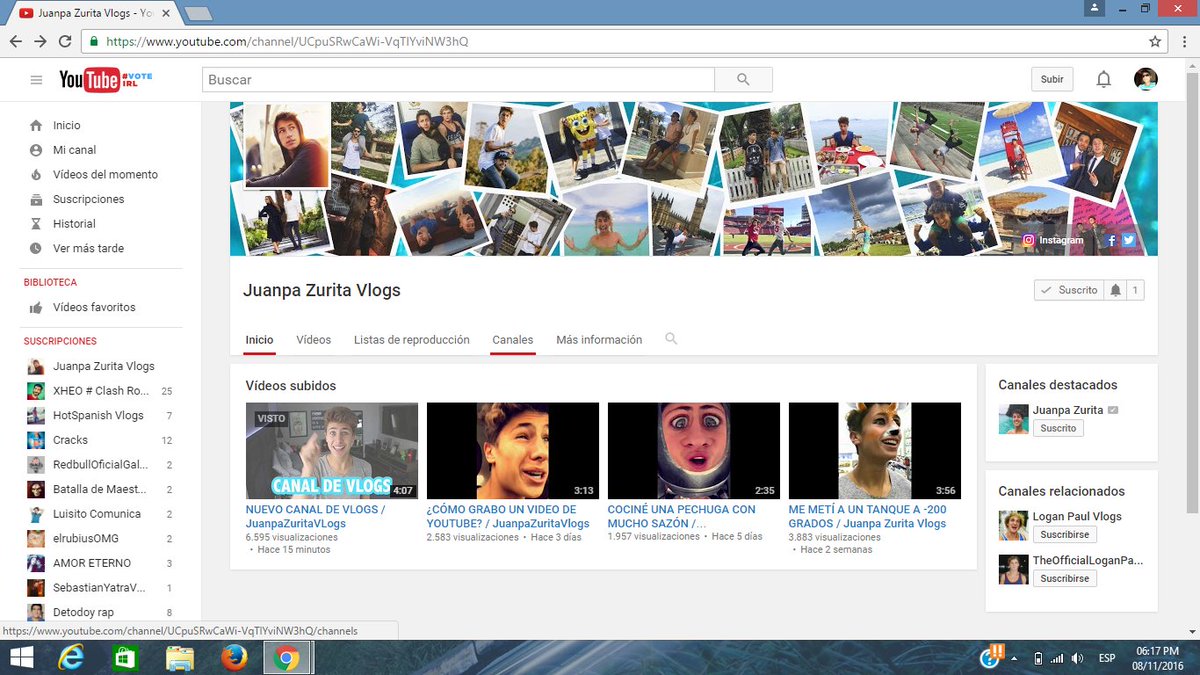Click the search magnifier button
This screenshot has width=1200, height=675.
point(743,80)
